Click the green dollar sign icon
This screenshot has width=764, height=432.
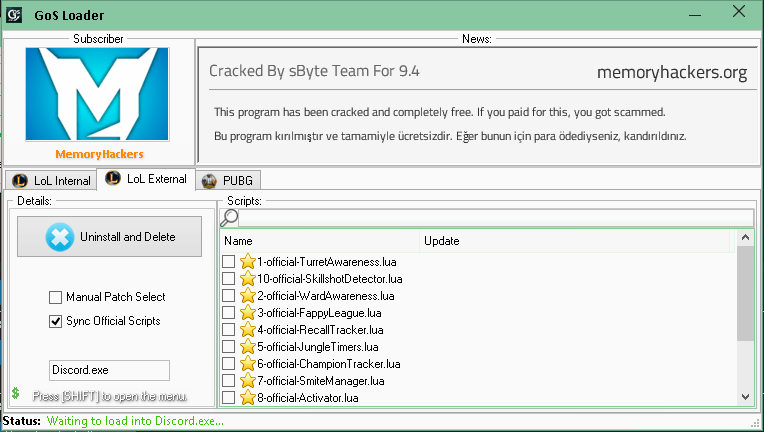pos(16,393)
